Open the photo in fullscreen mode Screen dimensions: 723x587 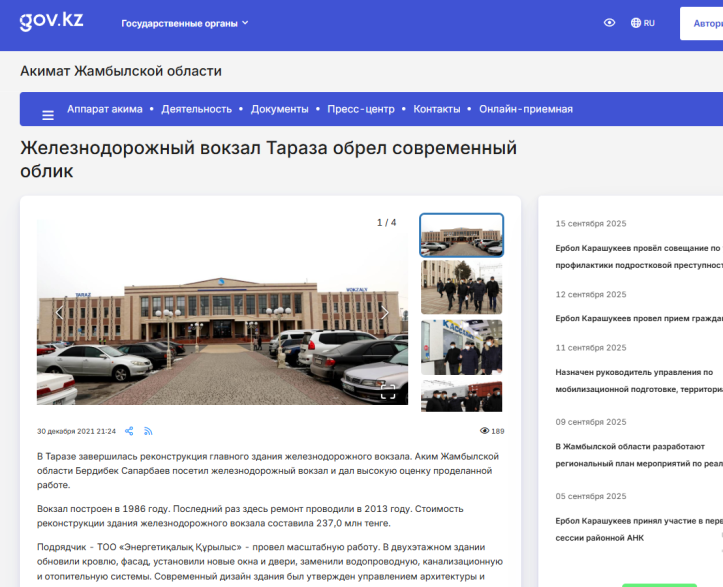(388, 391)
